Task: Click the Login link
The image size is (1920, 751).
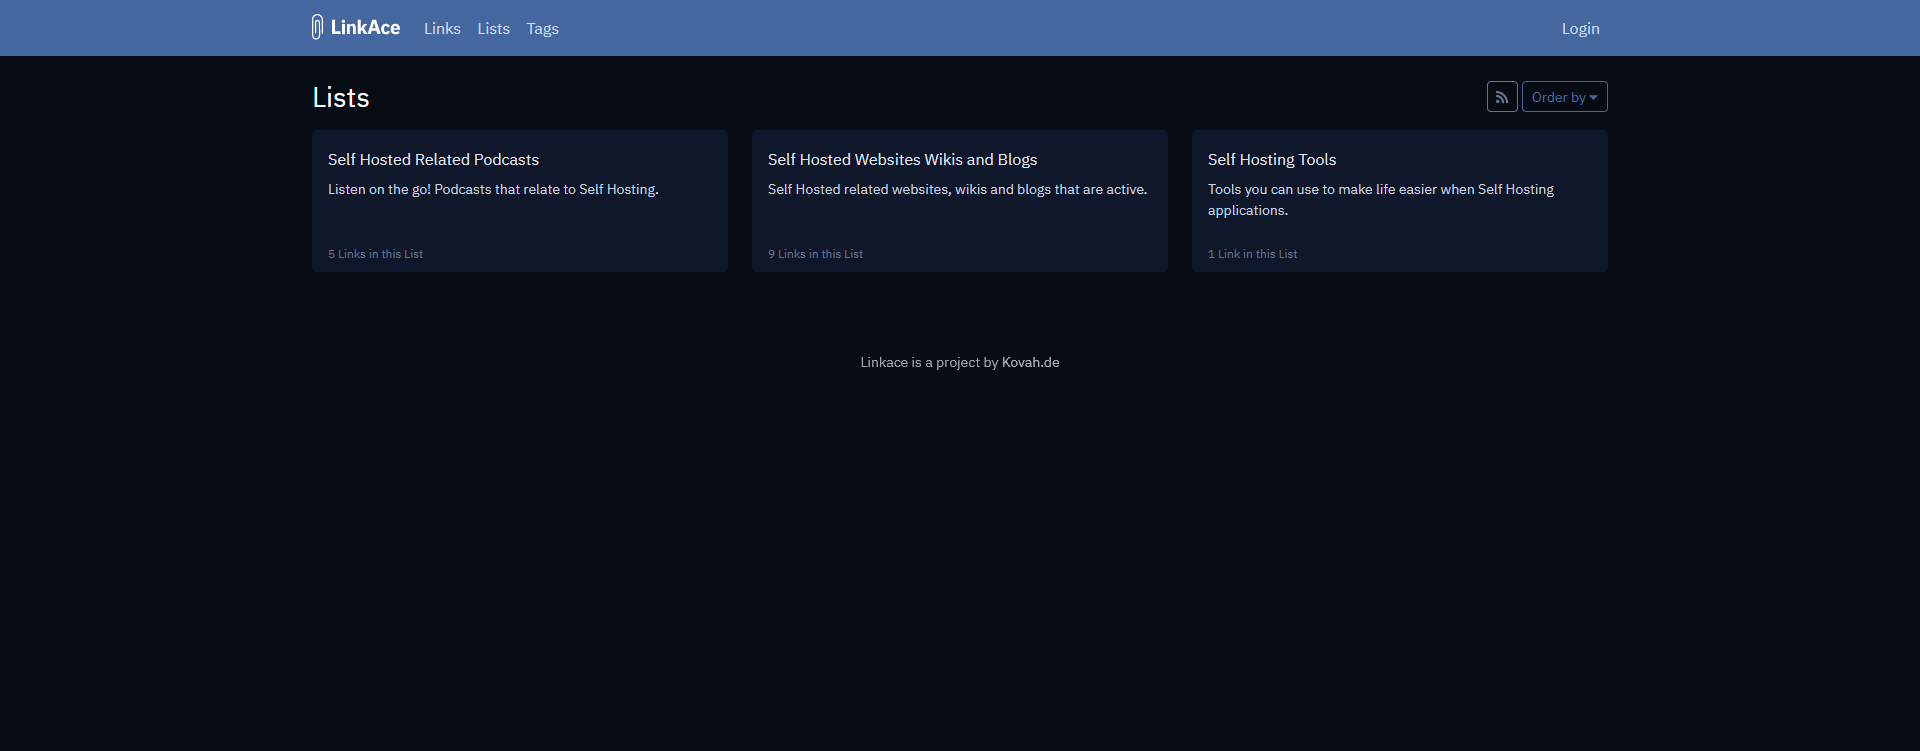Action: pos(1580,29)
